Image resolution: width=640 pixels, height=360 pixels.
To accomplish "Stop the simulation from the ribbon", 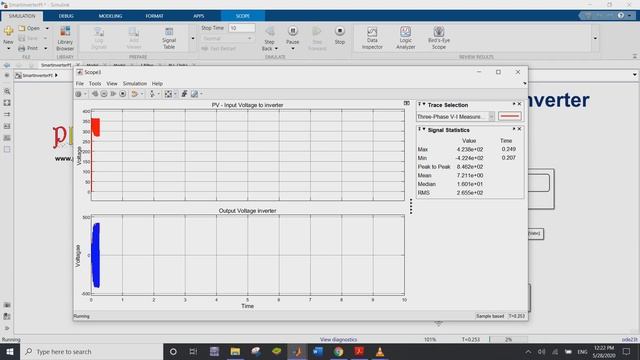I will pos(340,35).
